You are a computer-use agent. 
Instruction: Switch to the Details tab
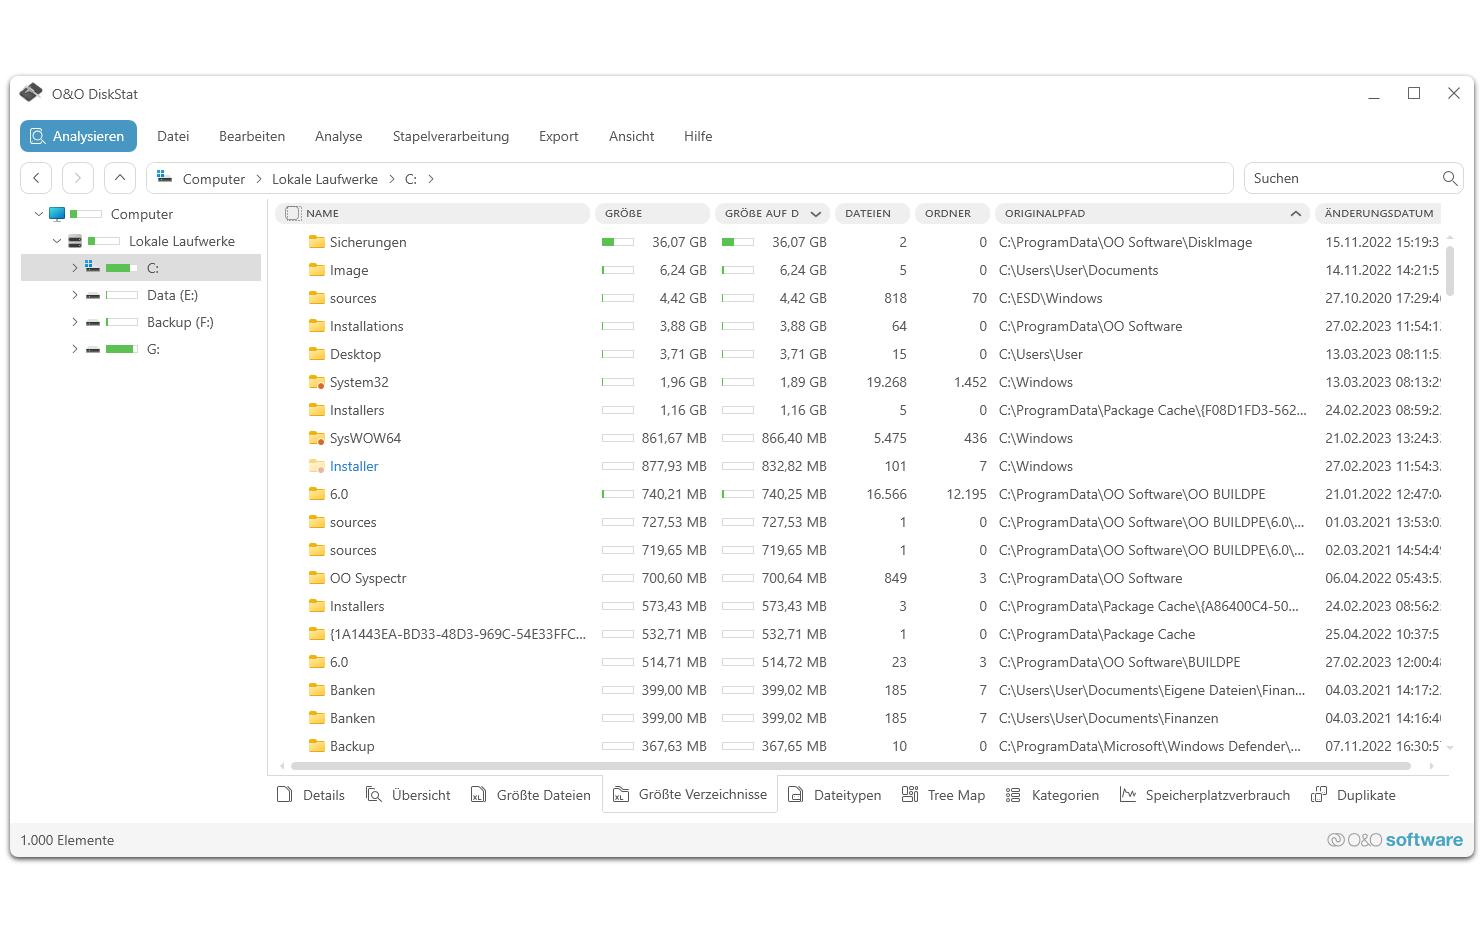click(311, 795)
